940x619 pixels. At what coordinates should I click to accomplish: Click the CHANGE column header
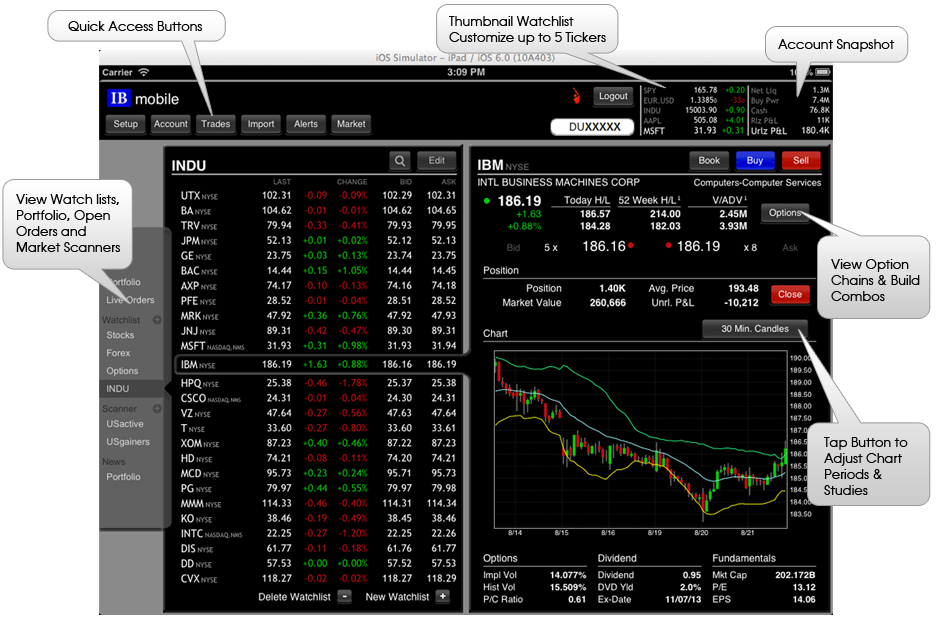point(352,182)
